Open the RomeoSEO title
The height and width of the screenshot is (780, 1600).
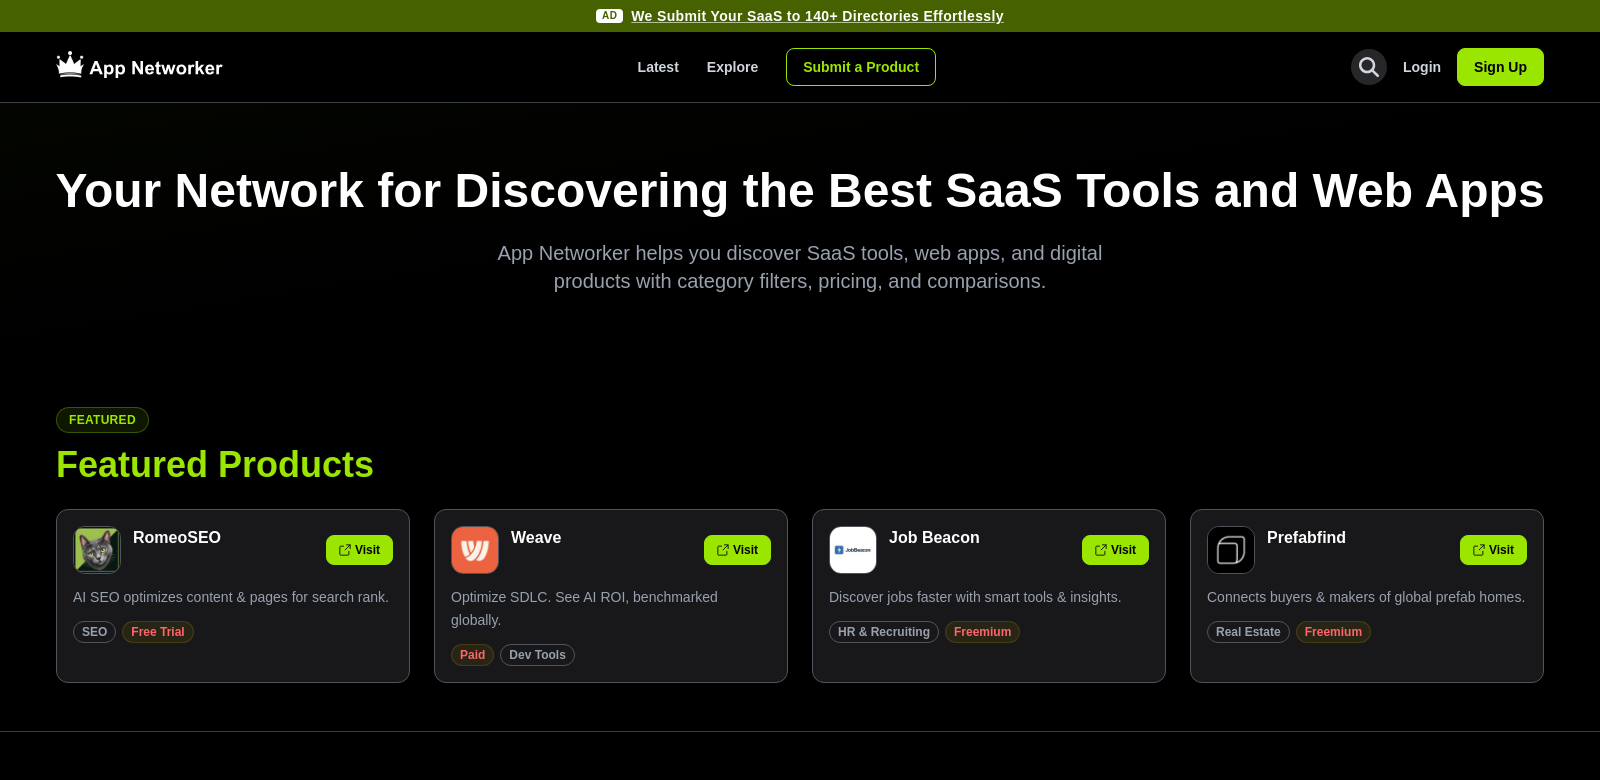click(177, 538)
